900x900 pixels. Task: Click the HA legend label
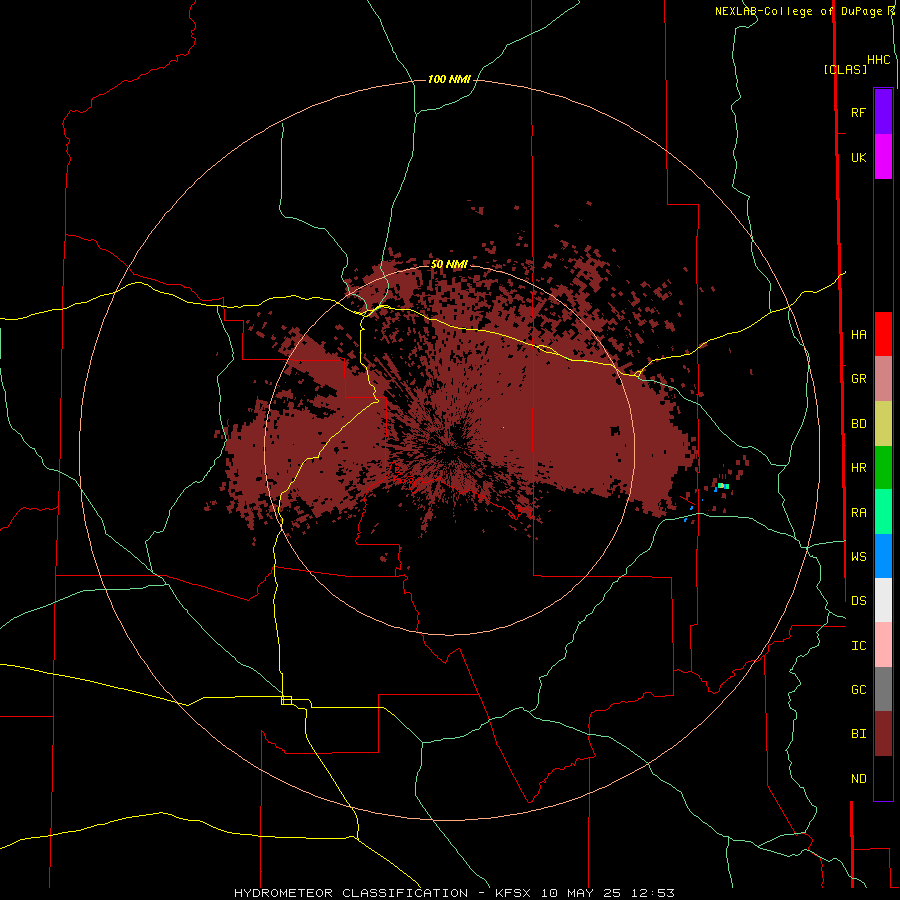pos(858,334)
